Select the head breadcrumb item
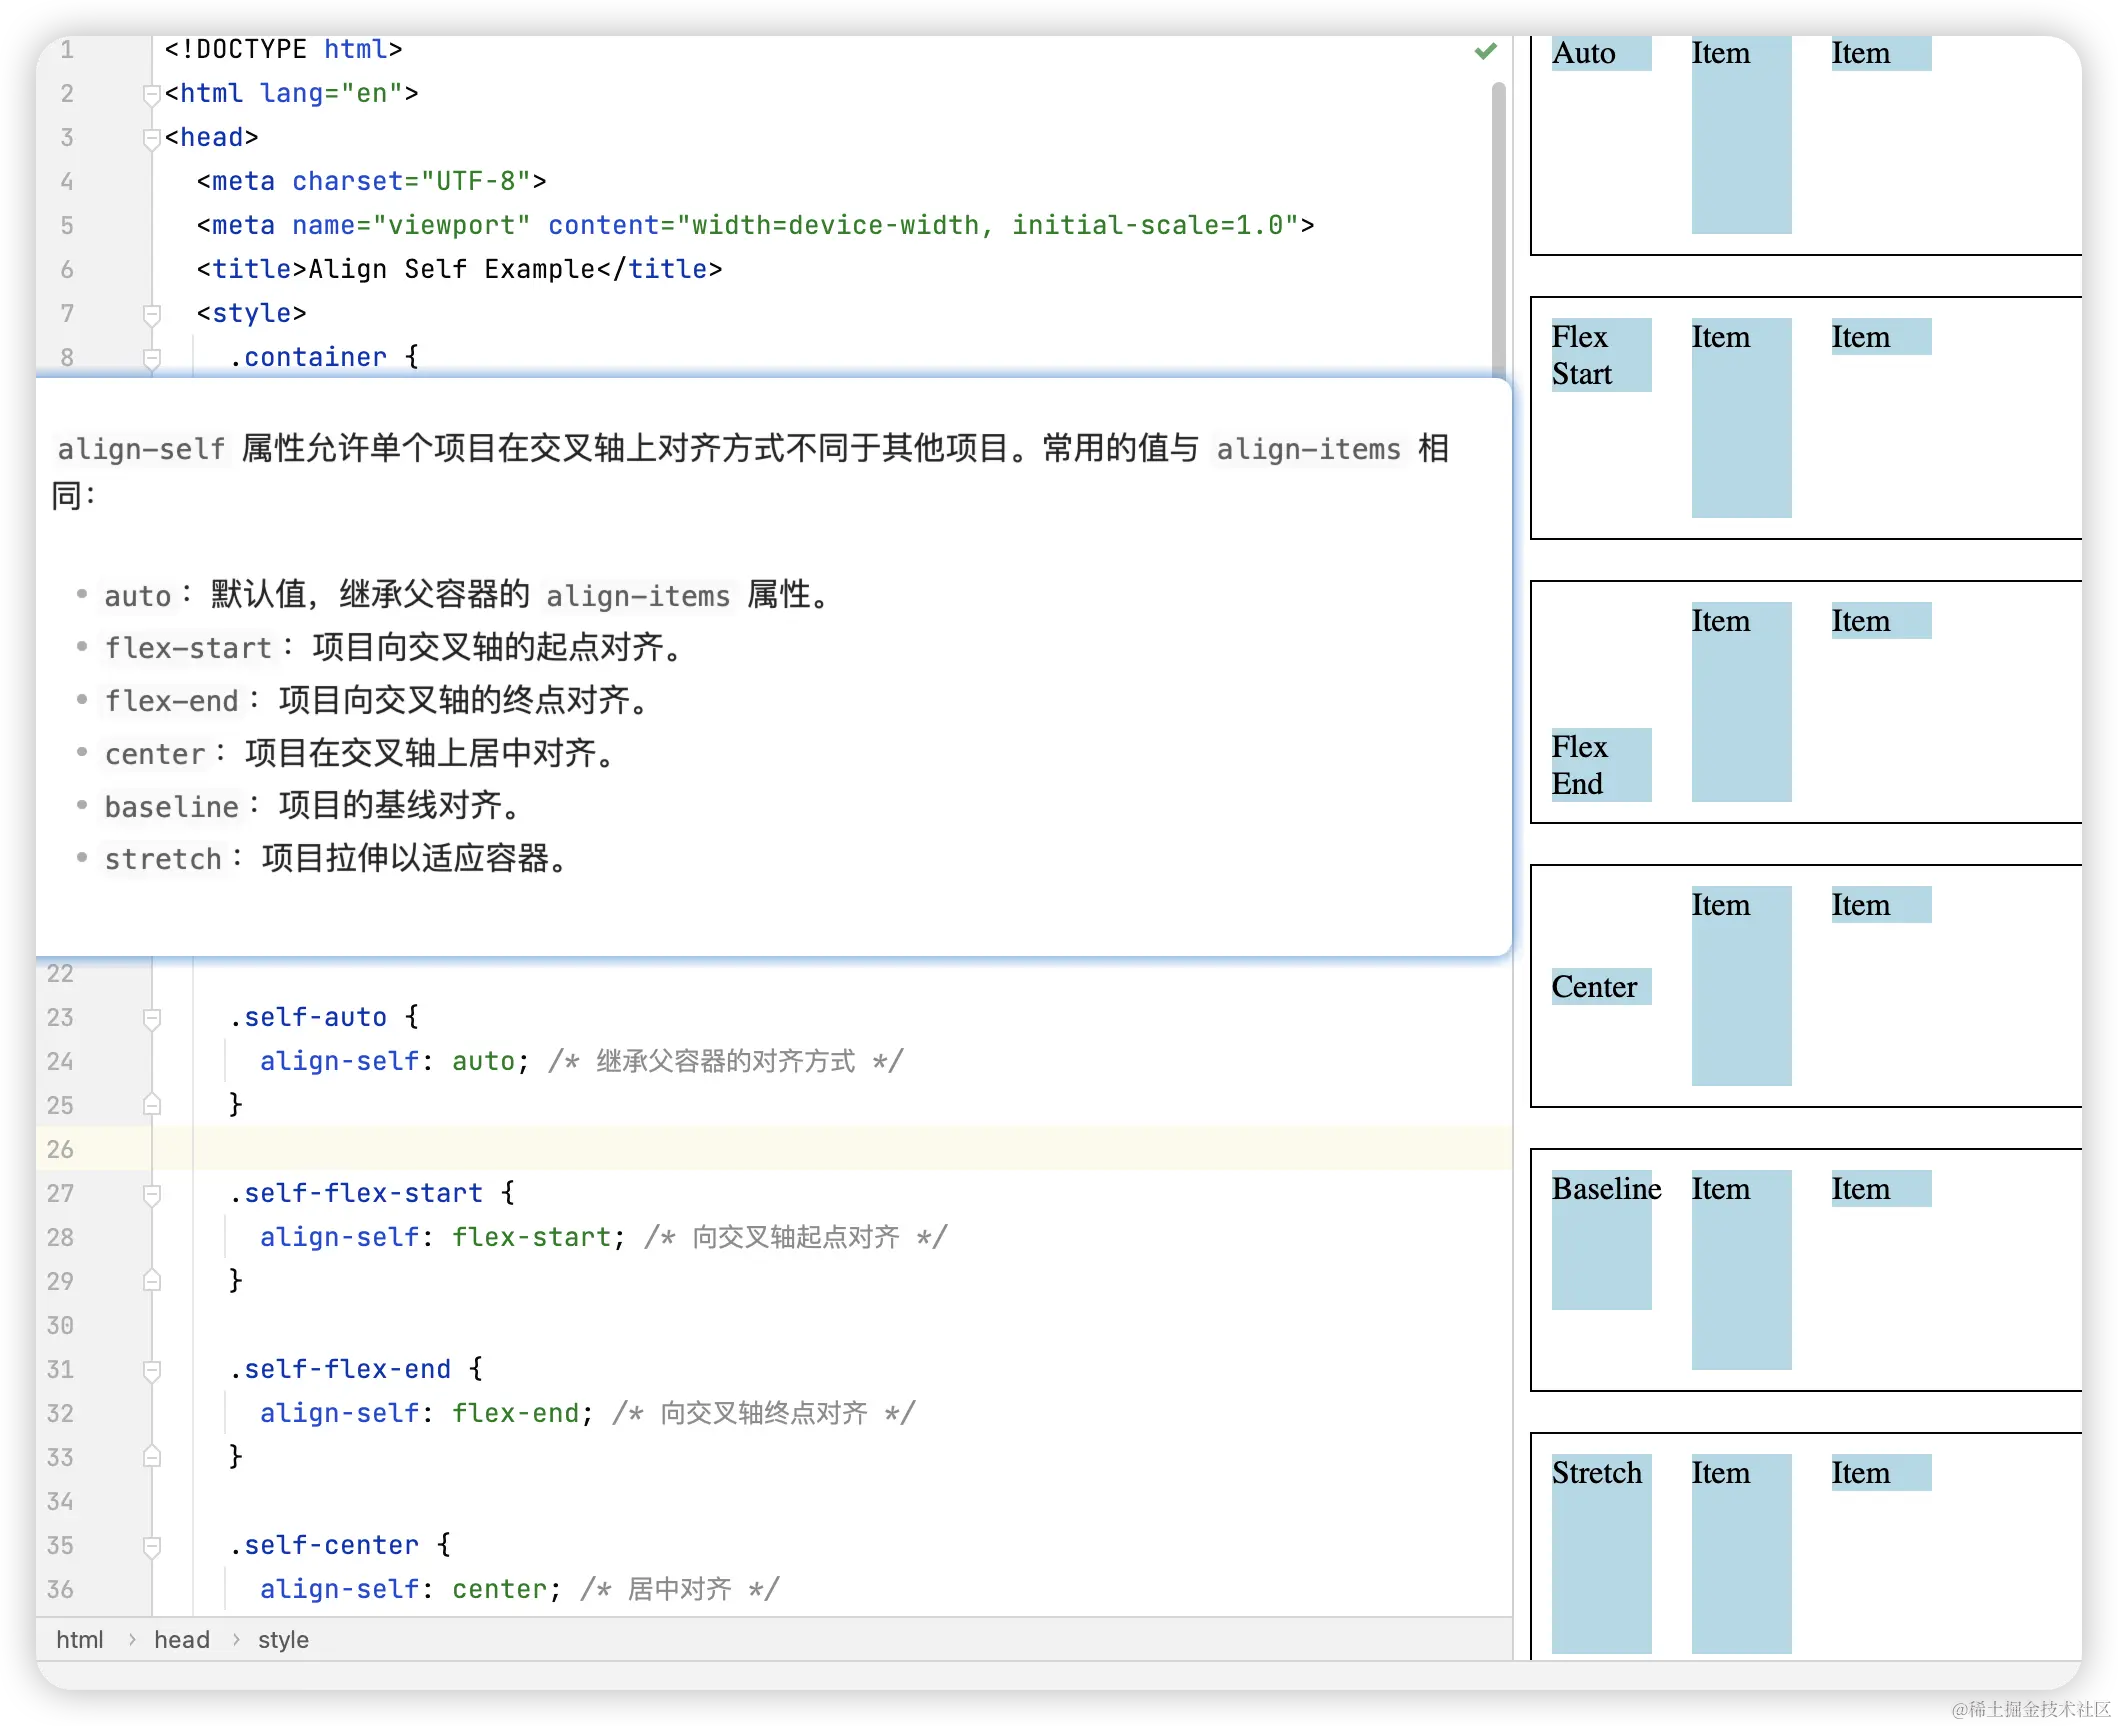The height and width of the screenshot is (1726, 2118). (x=181, y=1640)
